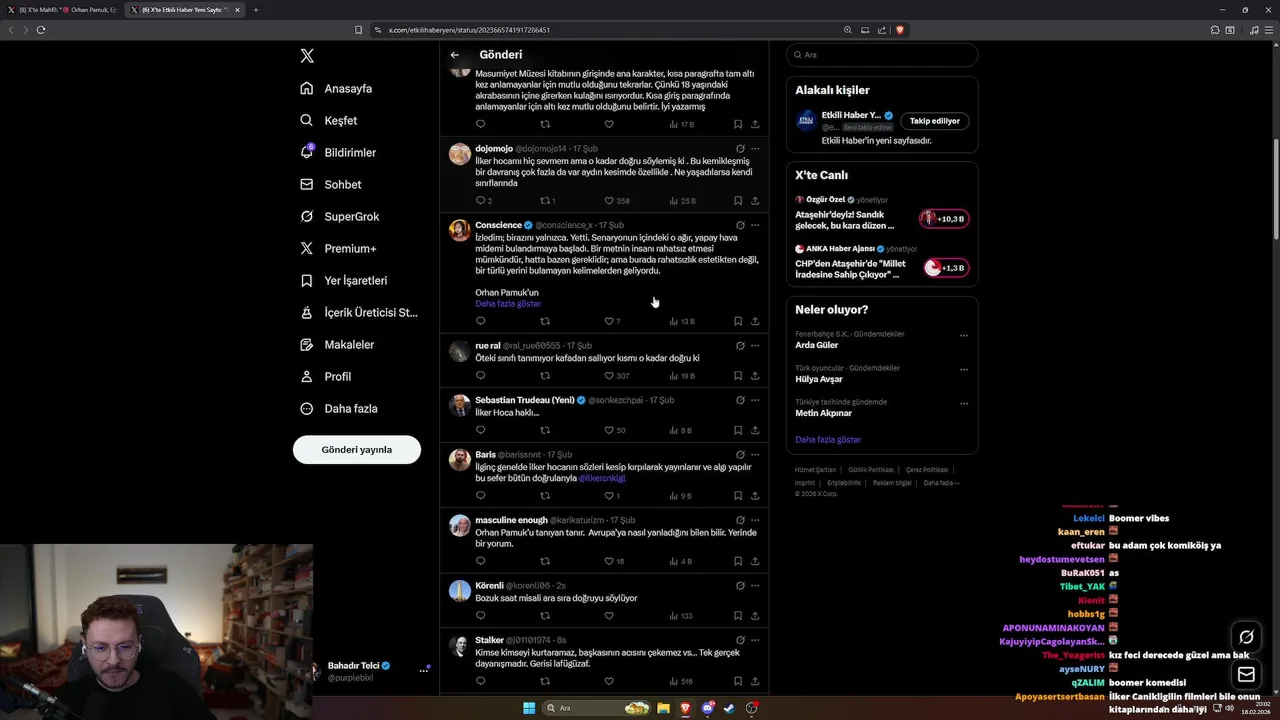Bookmark Conscience's post

738,321
